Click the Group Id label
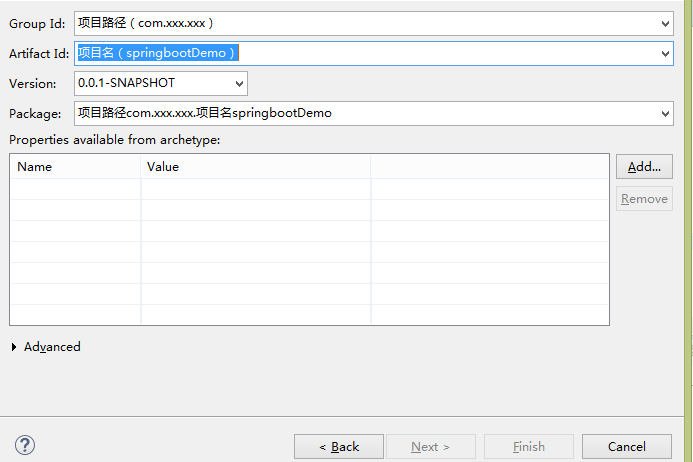693x462 pixels. coord(37,24)
